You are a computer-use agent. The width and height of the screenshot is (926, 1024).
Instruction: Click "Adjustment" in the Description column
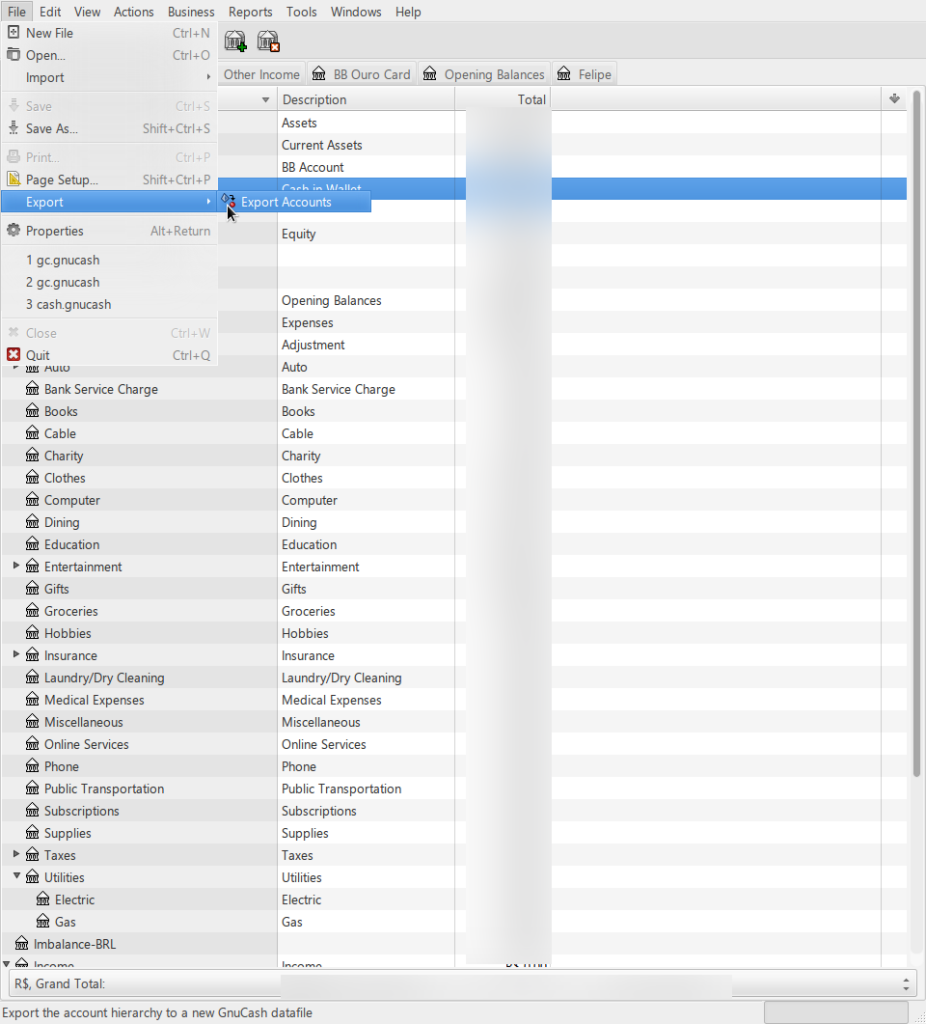tap(313, 345)
